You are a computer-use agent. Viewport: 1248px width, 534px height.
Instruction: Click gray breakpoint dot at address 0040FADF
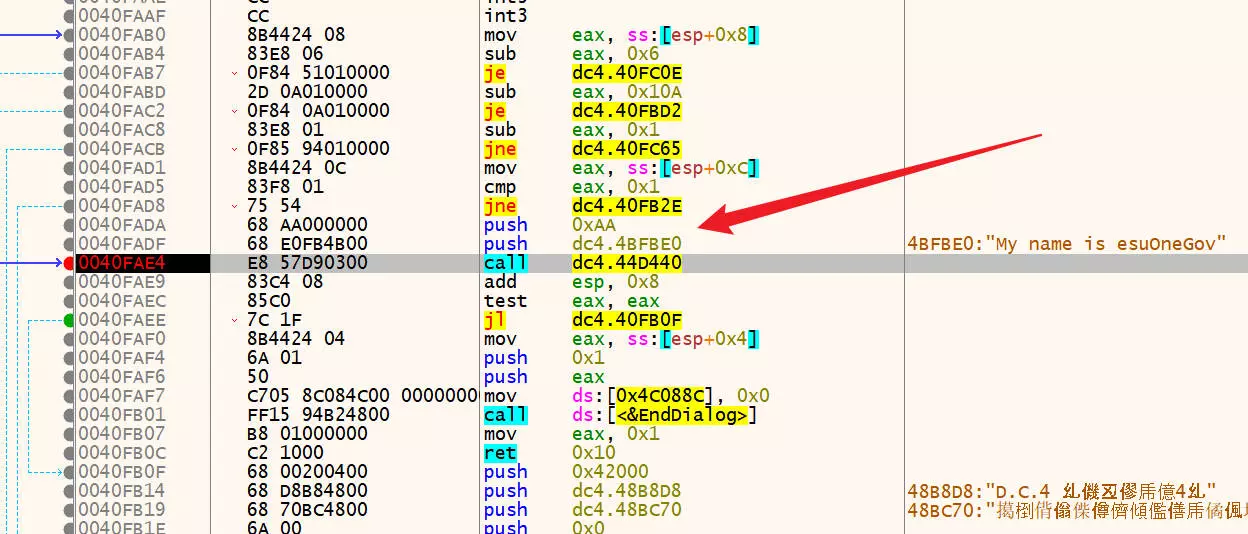68,244
